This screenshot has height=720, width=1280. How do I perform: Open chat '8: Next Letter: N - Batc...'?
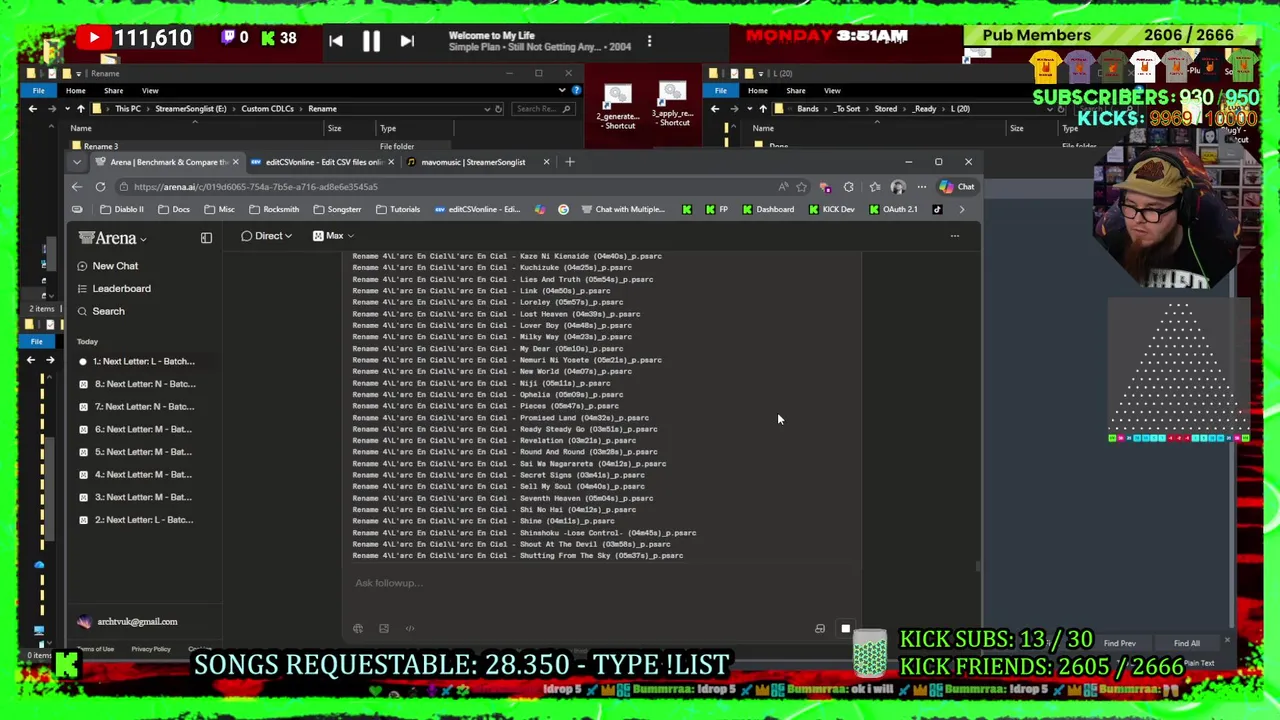click(x=138, y=384)
